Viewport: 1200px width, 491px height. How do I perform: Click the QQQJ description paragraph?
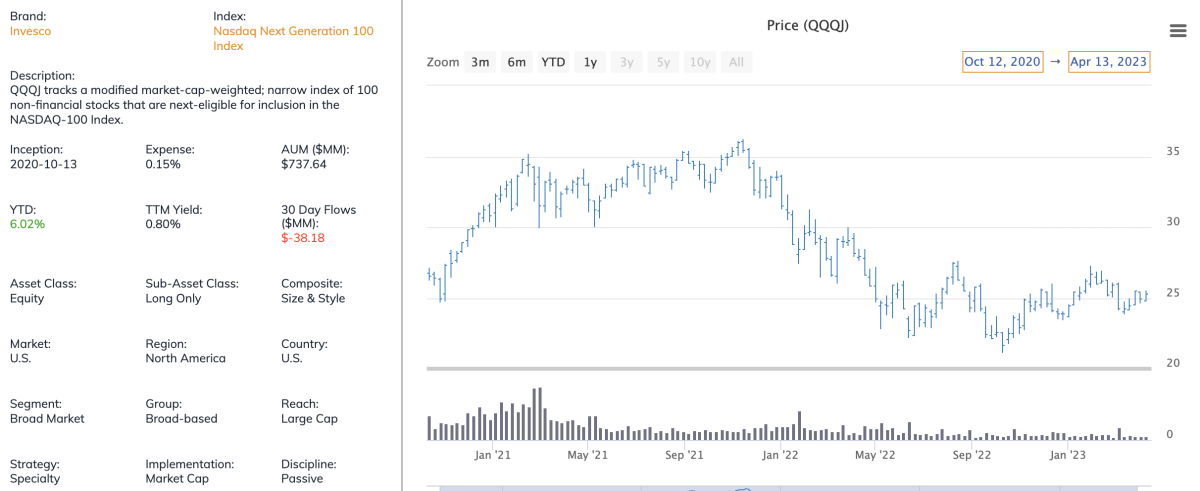194,105
